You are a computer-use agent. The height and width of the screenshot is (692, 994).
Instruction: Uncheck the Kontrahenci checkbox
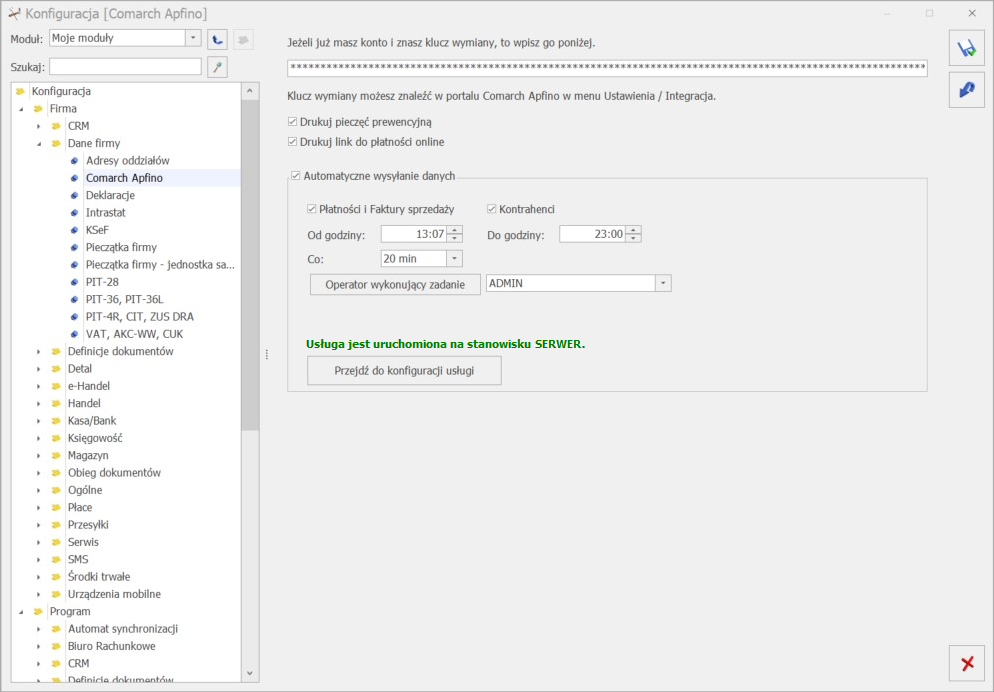pos(491,209)
